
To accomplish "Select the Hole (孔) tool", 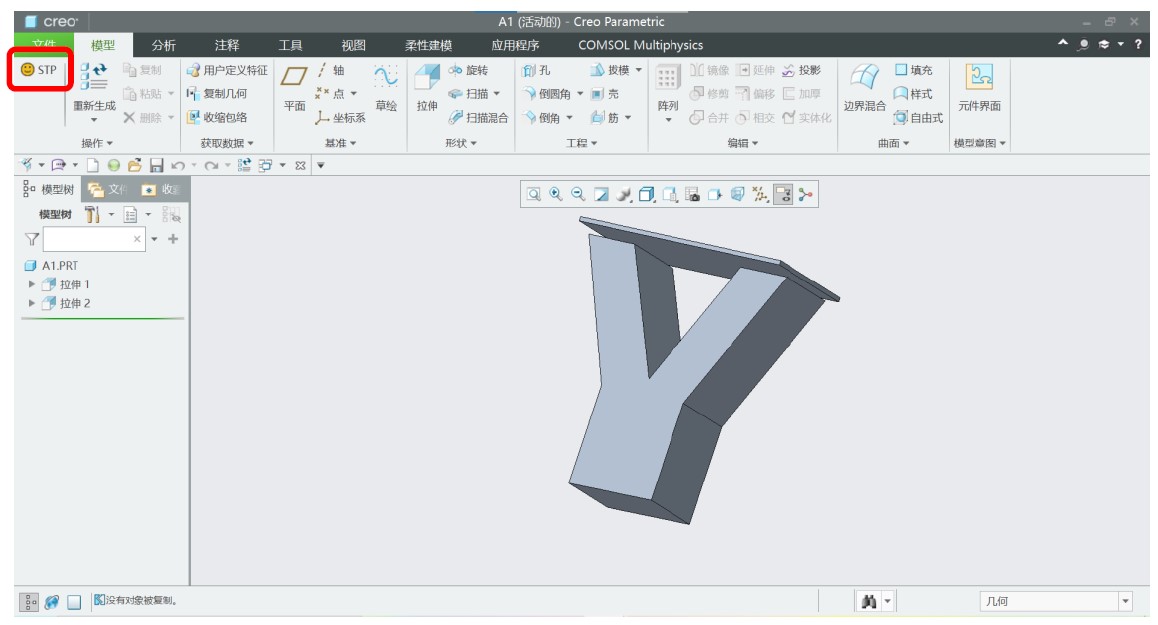I will [x=535, y=70].
